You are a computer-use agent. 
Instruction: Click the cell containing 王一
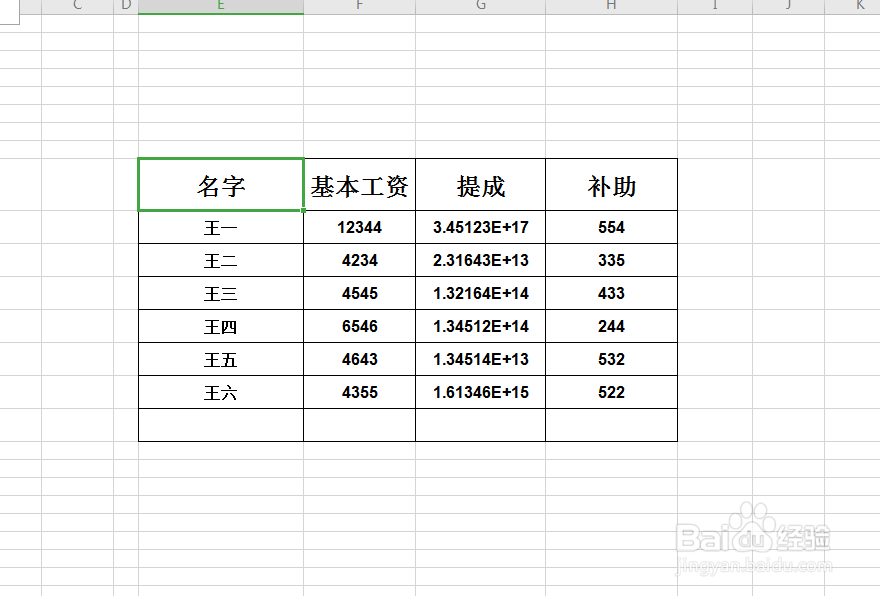[x=220, y=226]
